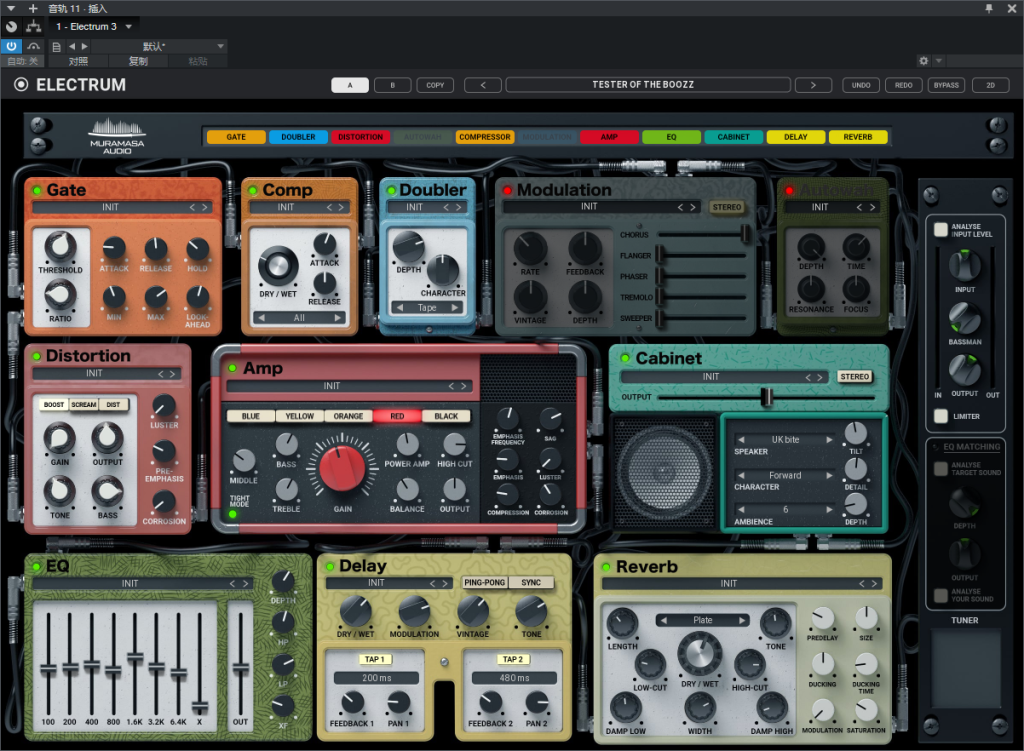Toggle the Amp Tight Mode LED
Screen dimensions: 1024x751
[232, 514]
